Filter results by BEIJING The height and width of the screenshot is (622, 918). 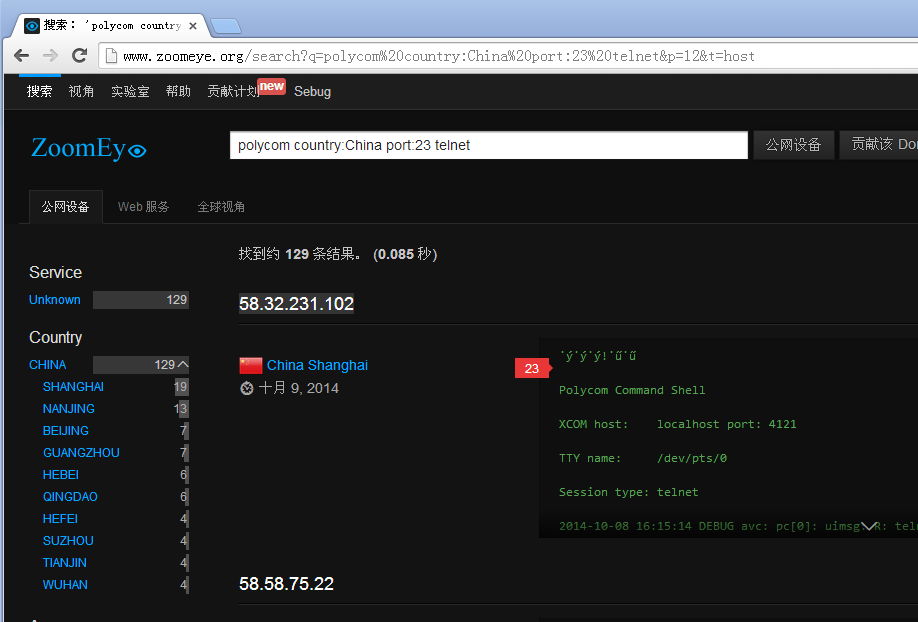tap(66, 430)
